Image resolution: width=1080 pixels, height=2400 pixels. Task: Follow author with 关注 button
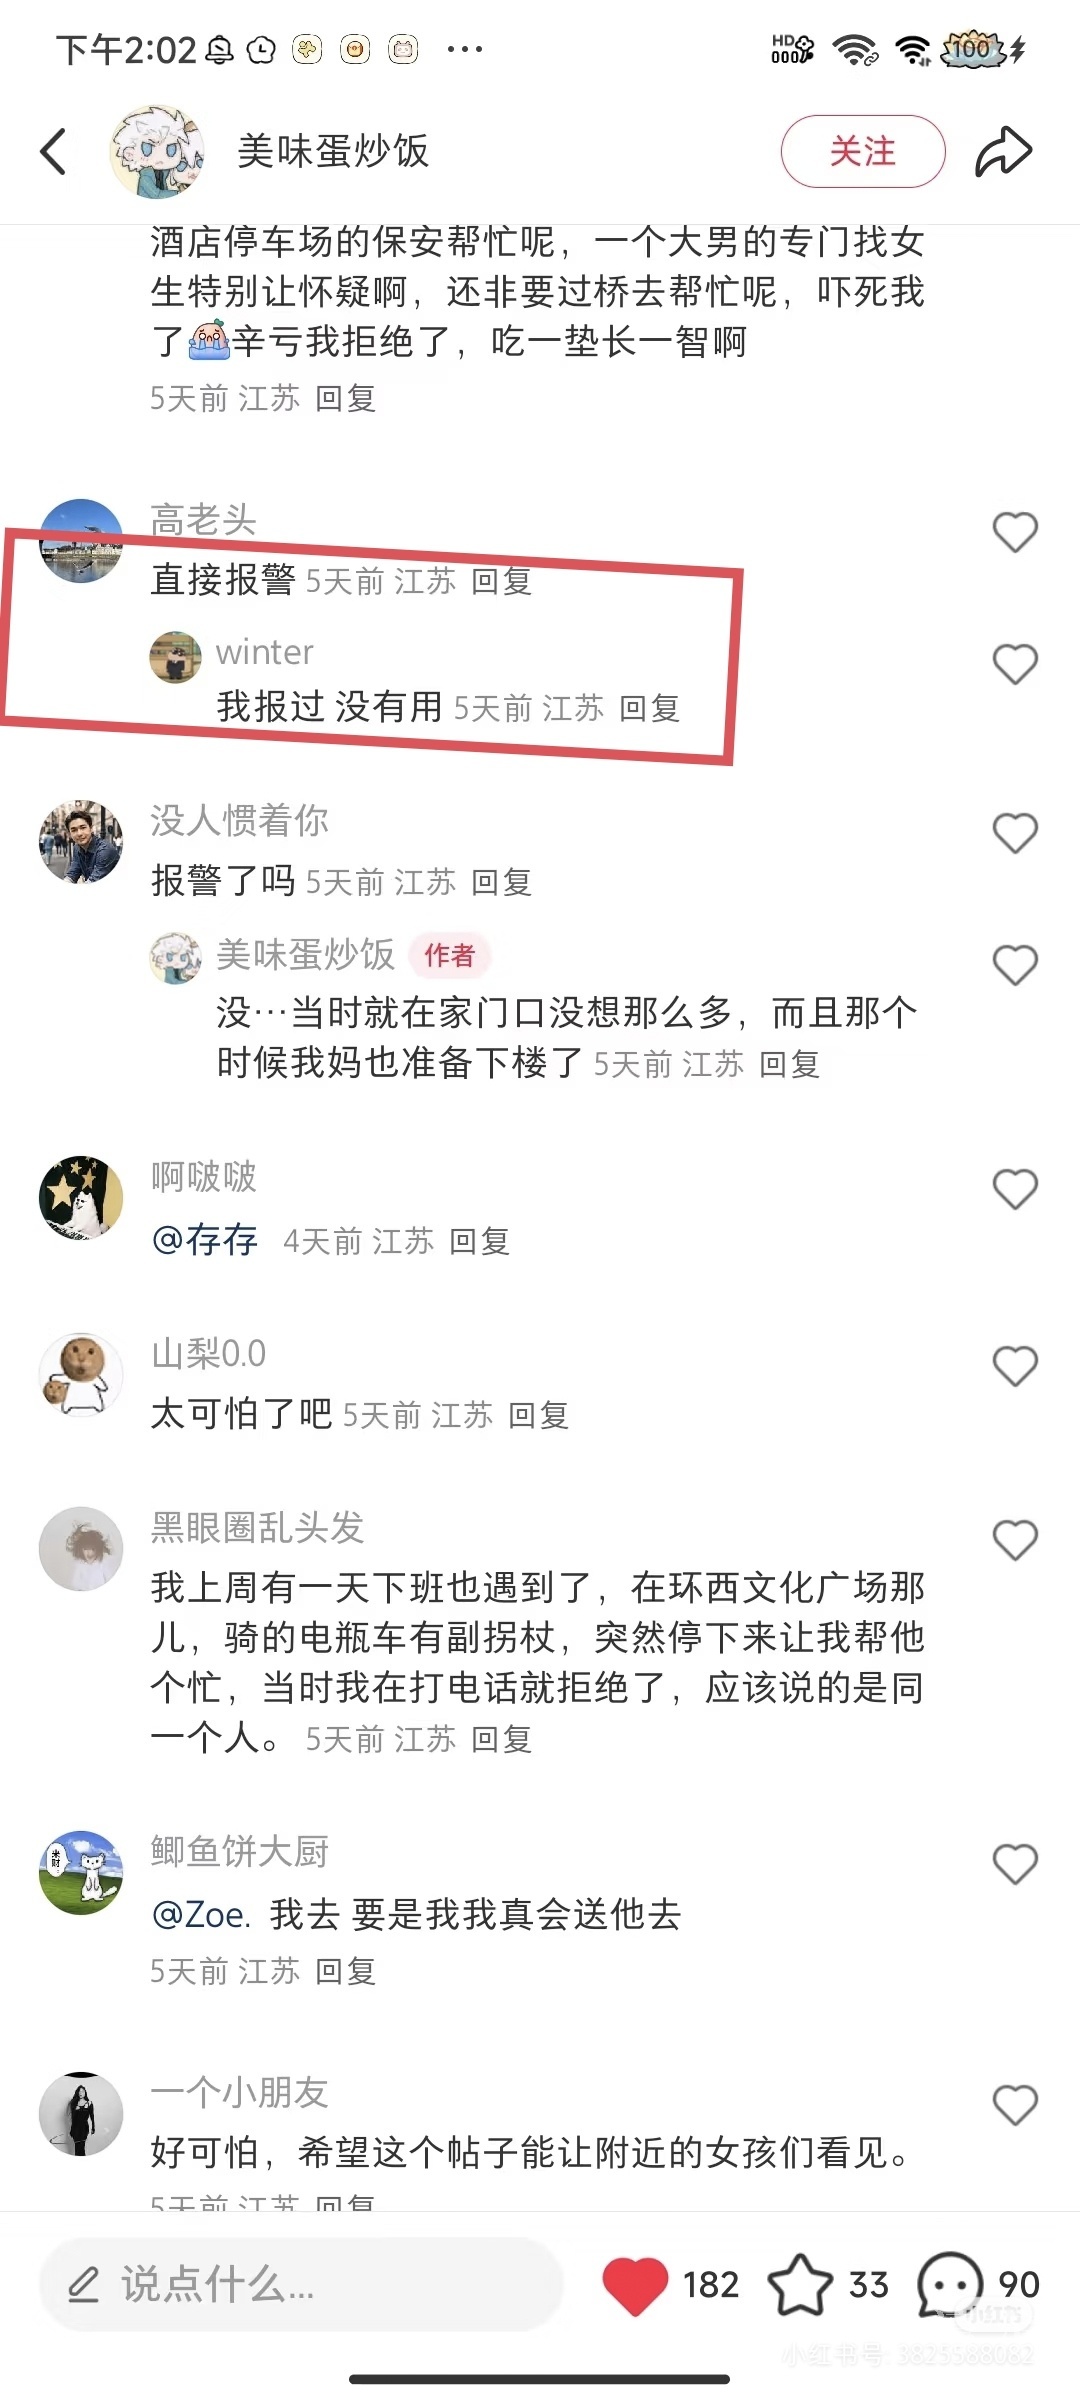tap(863, 152)
